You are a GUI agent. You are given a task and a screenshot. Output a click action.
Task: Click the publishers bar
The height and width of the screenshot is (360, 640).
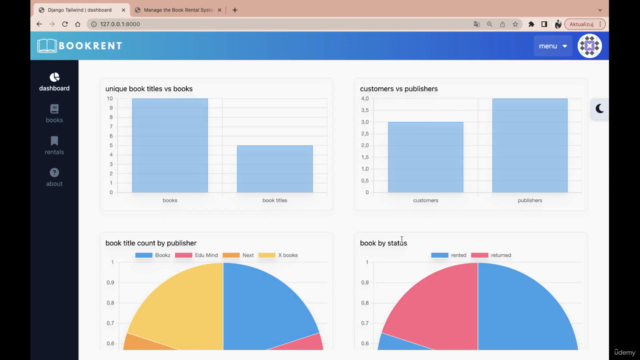[530, 145]
